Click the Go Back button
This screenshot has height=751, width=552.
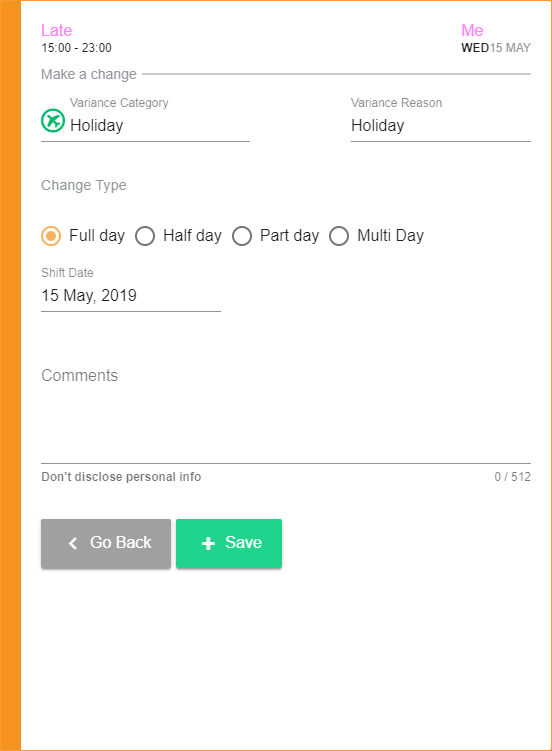pyautogui.click(x=106, y=544)
